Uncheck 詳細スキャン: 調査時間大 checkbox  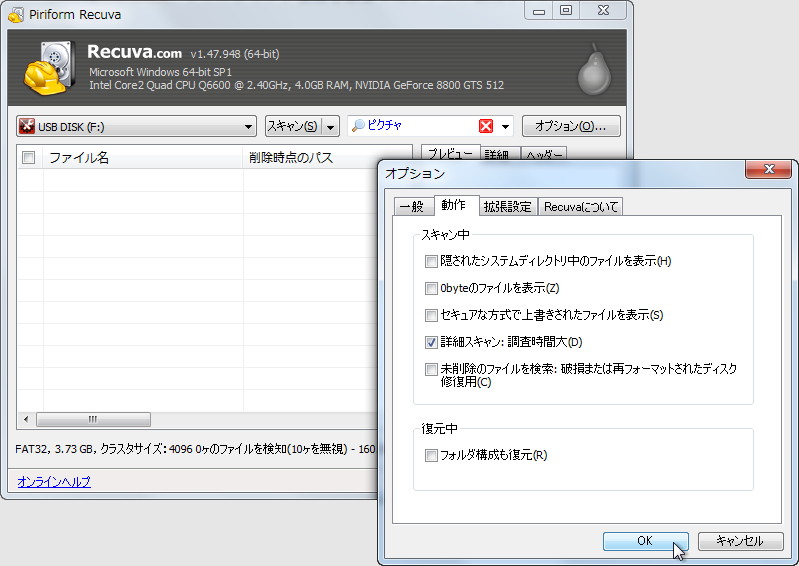click(x=431, y=342)
